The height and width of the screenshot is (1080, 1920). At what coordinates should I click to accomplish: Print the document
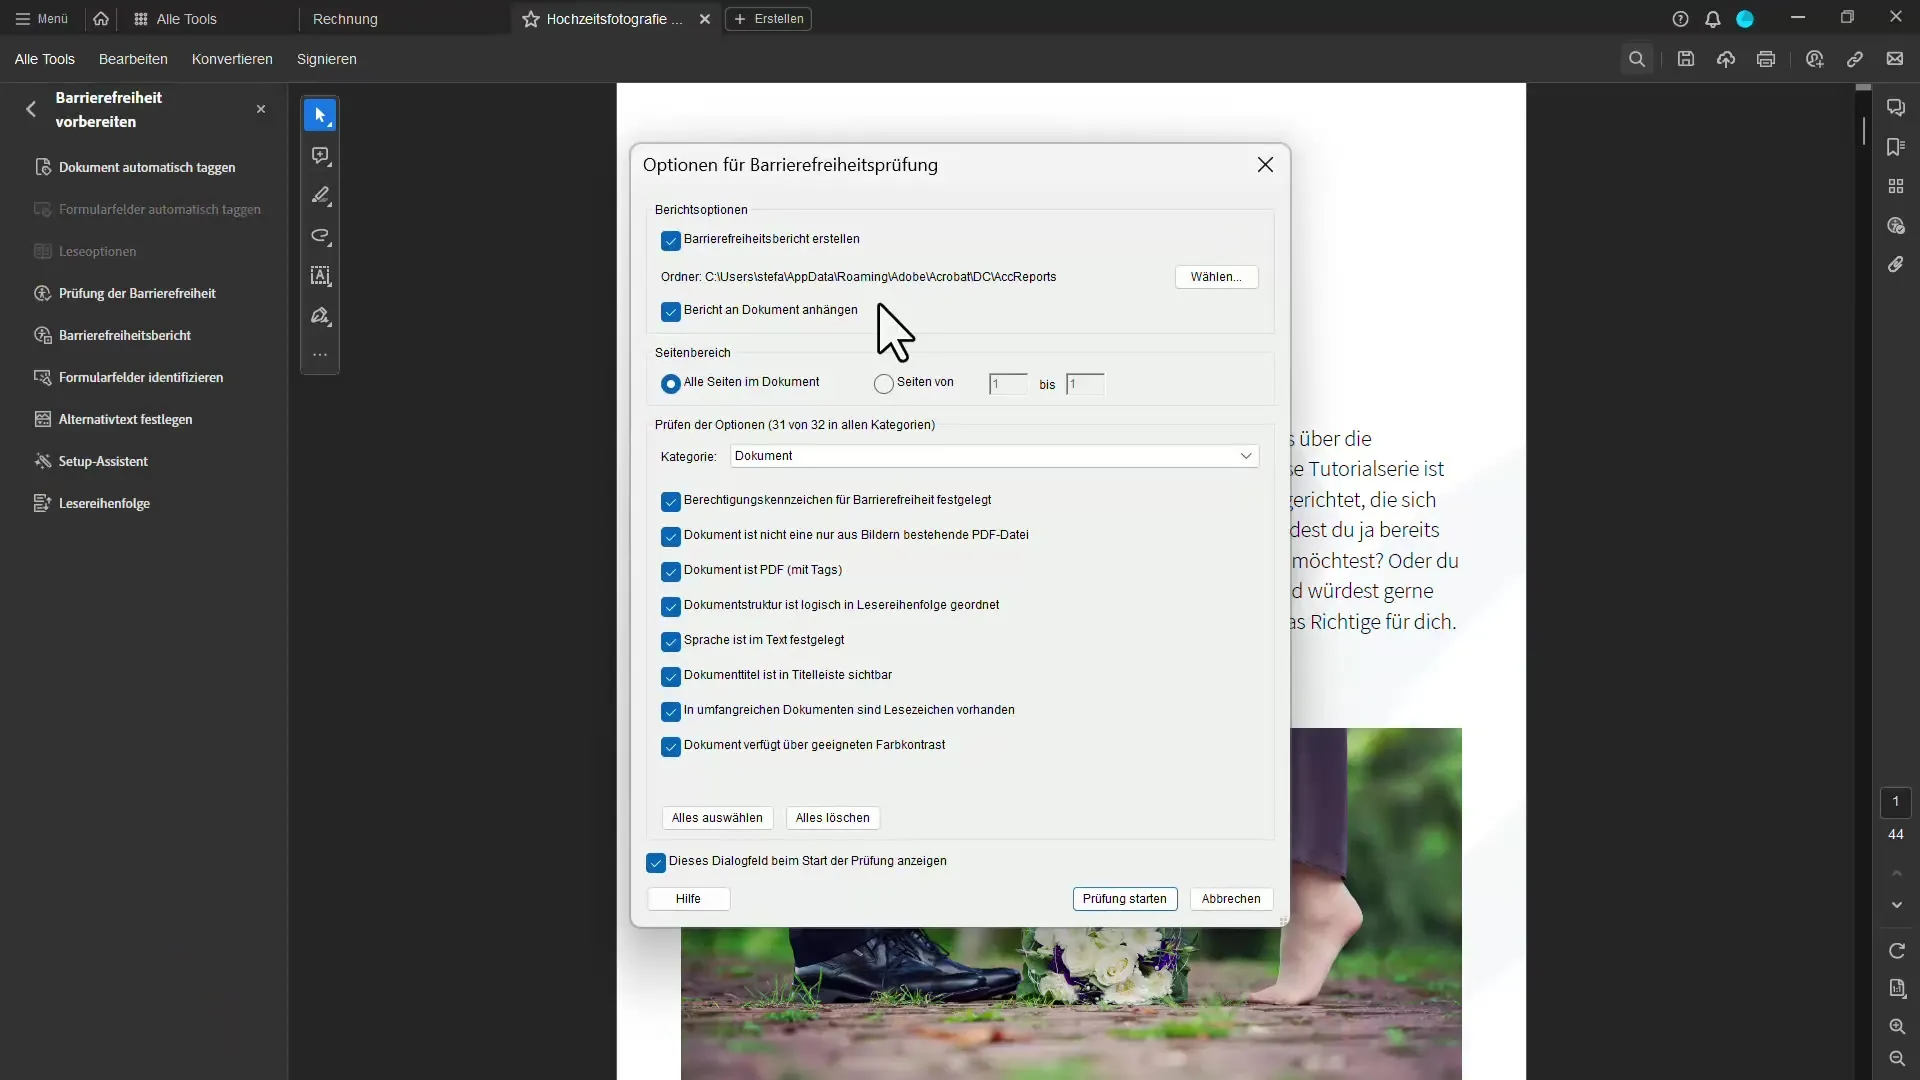click(1766, 59)
